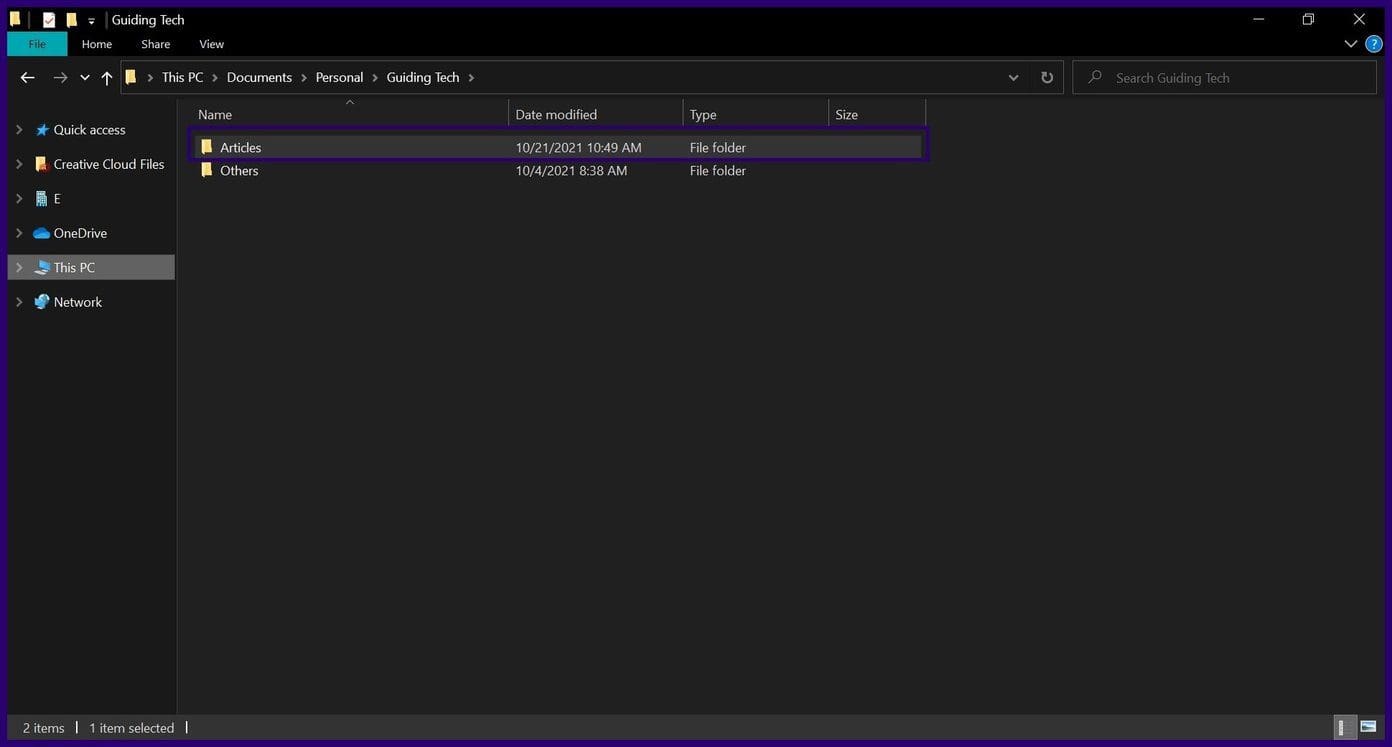
Task: Click the Properties checkmark icon in title bar
Action: pos(49,20)
